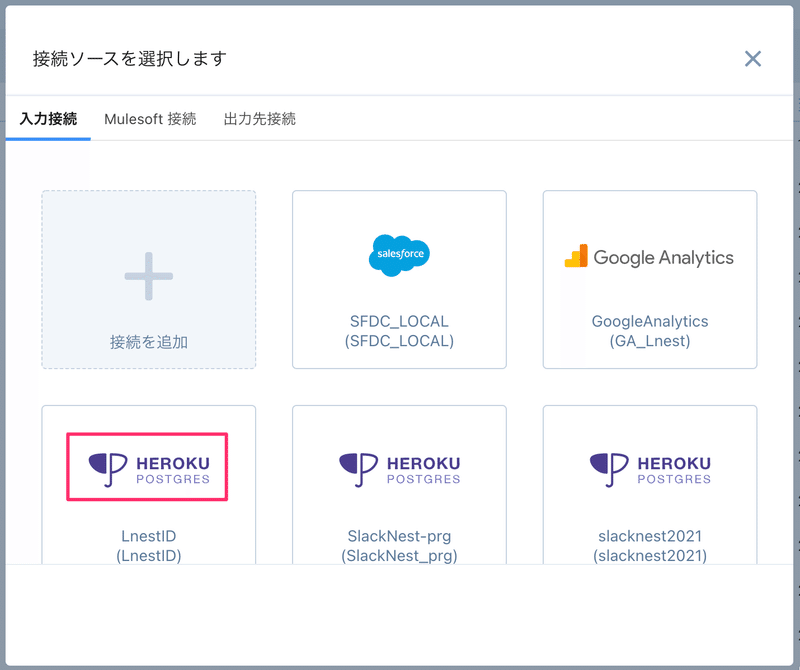Click the Heroku Postgres logo for slacknest2021

650,469
